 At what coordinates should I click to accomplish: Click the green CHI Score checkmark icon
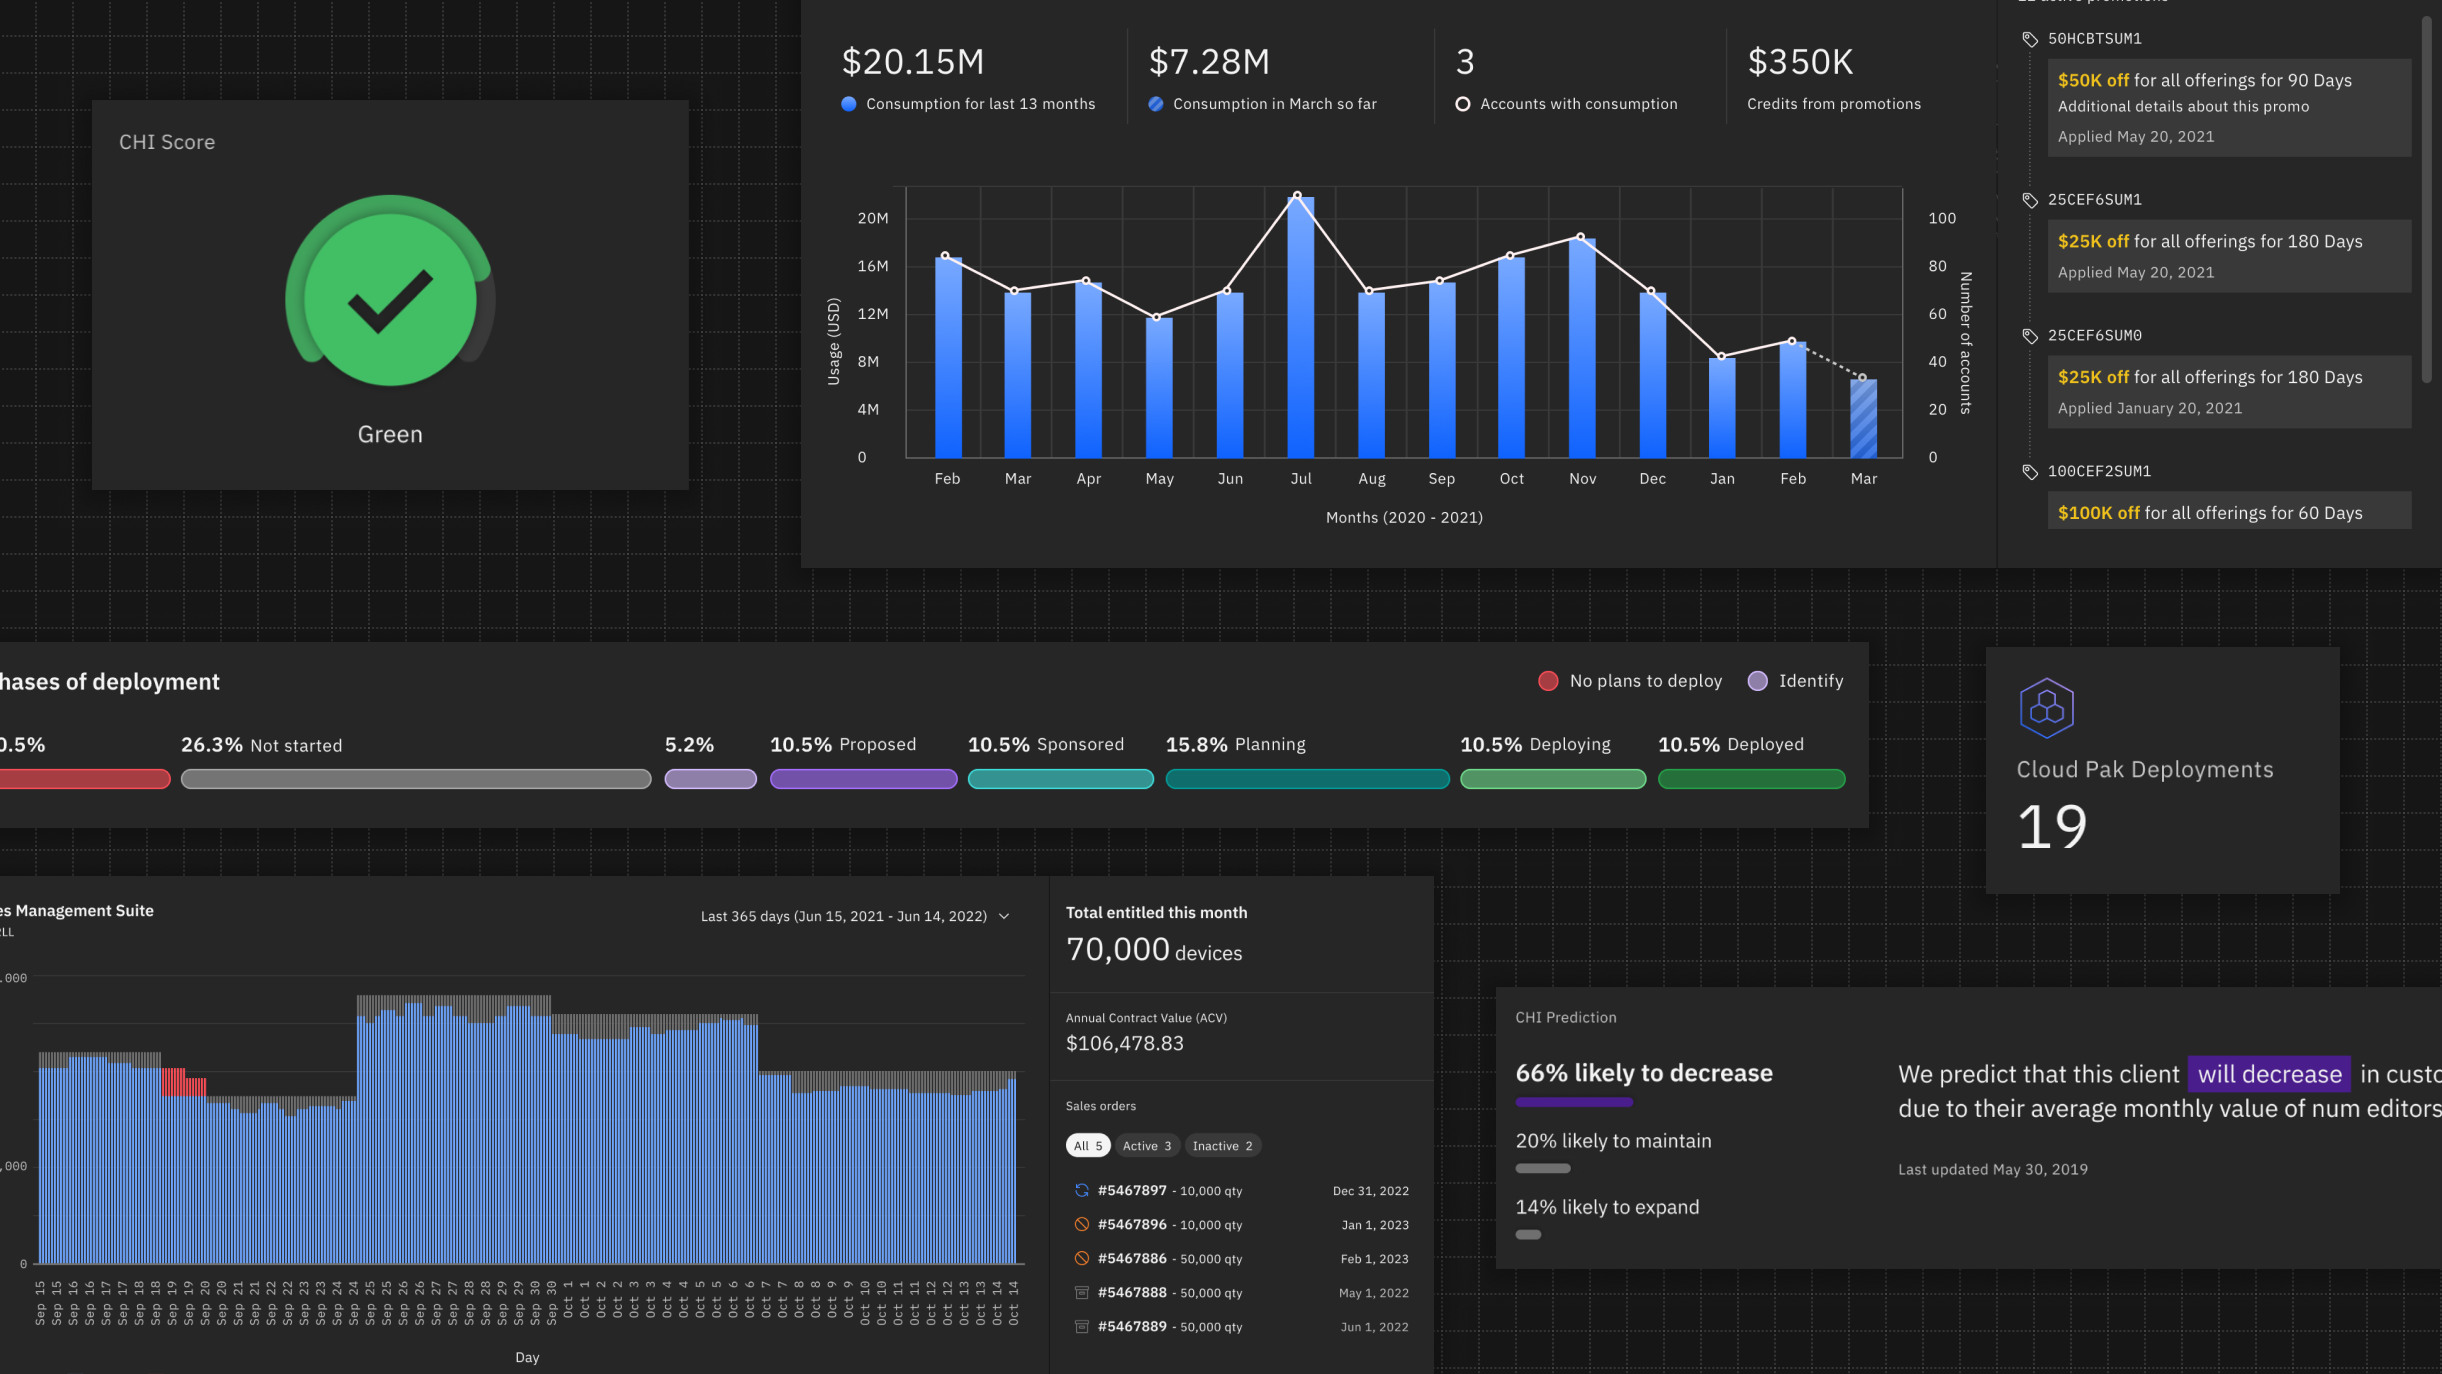coord(390,297)
